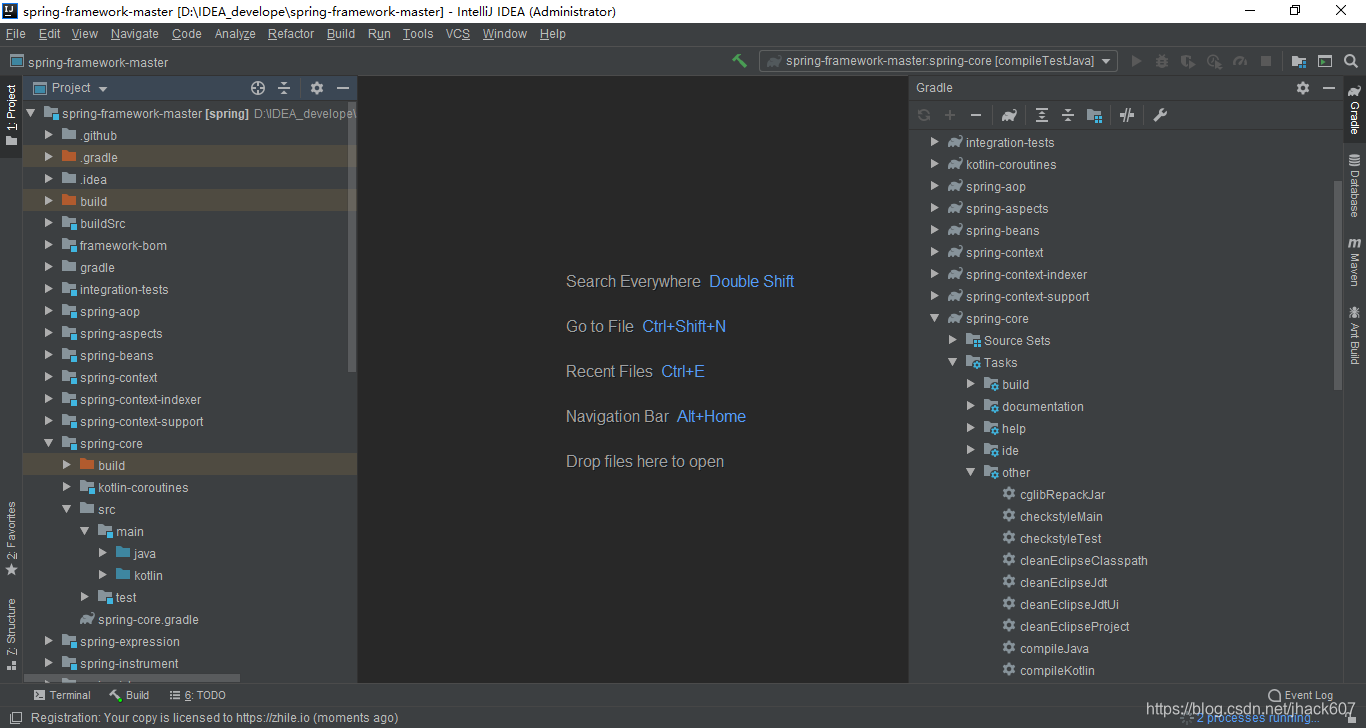Screen dimensions: 1366x728
Task: Click Gradle toolbar folder icon with blue squares
Action: 1094,115
